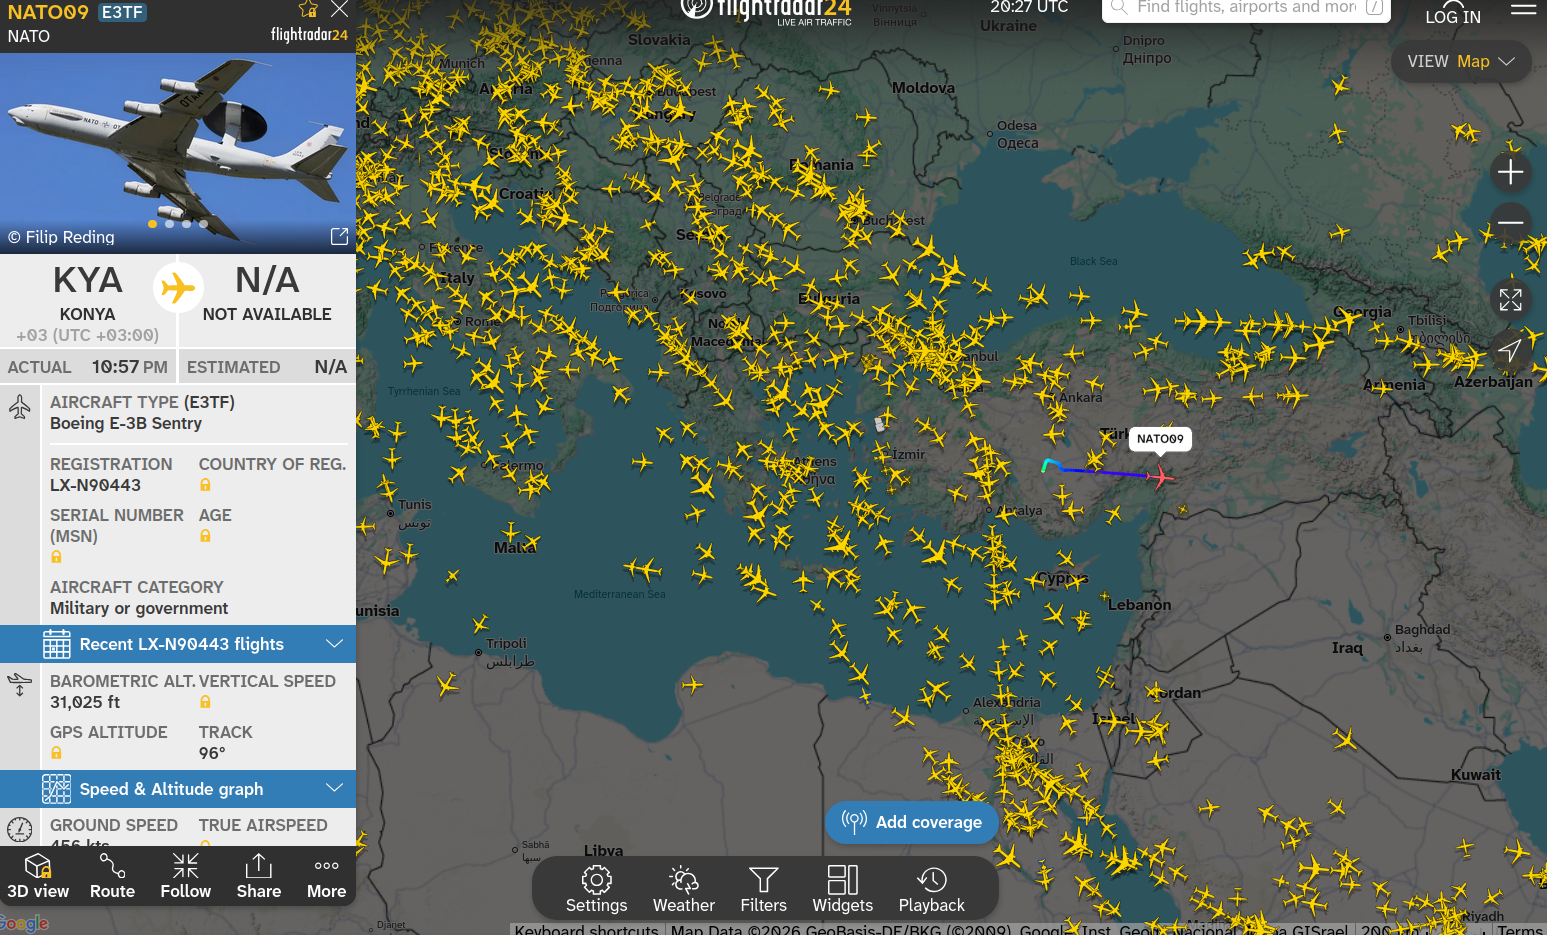
Task: Click the speedometer icon beside Ground Speed
Action: [x=20, y=829]
